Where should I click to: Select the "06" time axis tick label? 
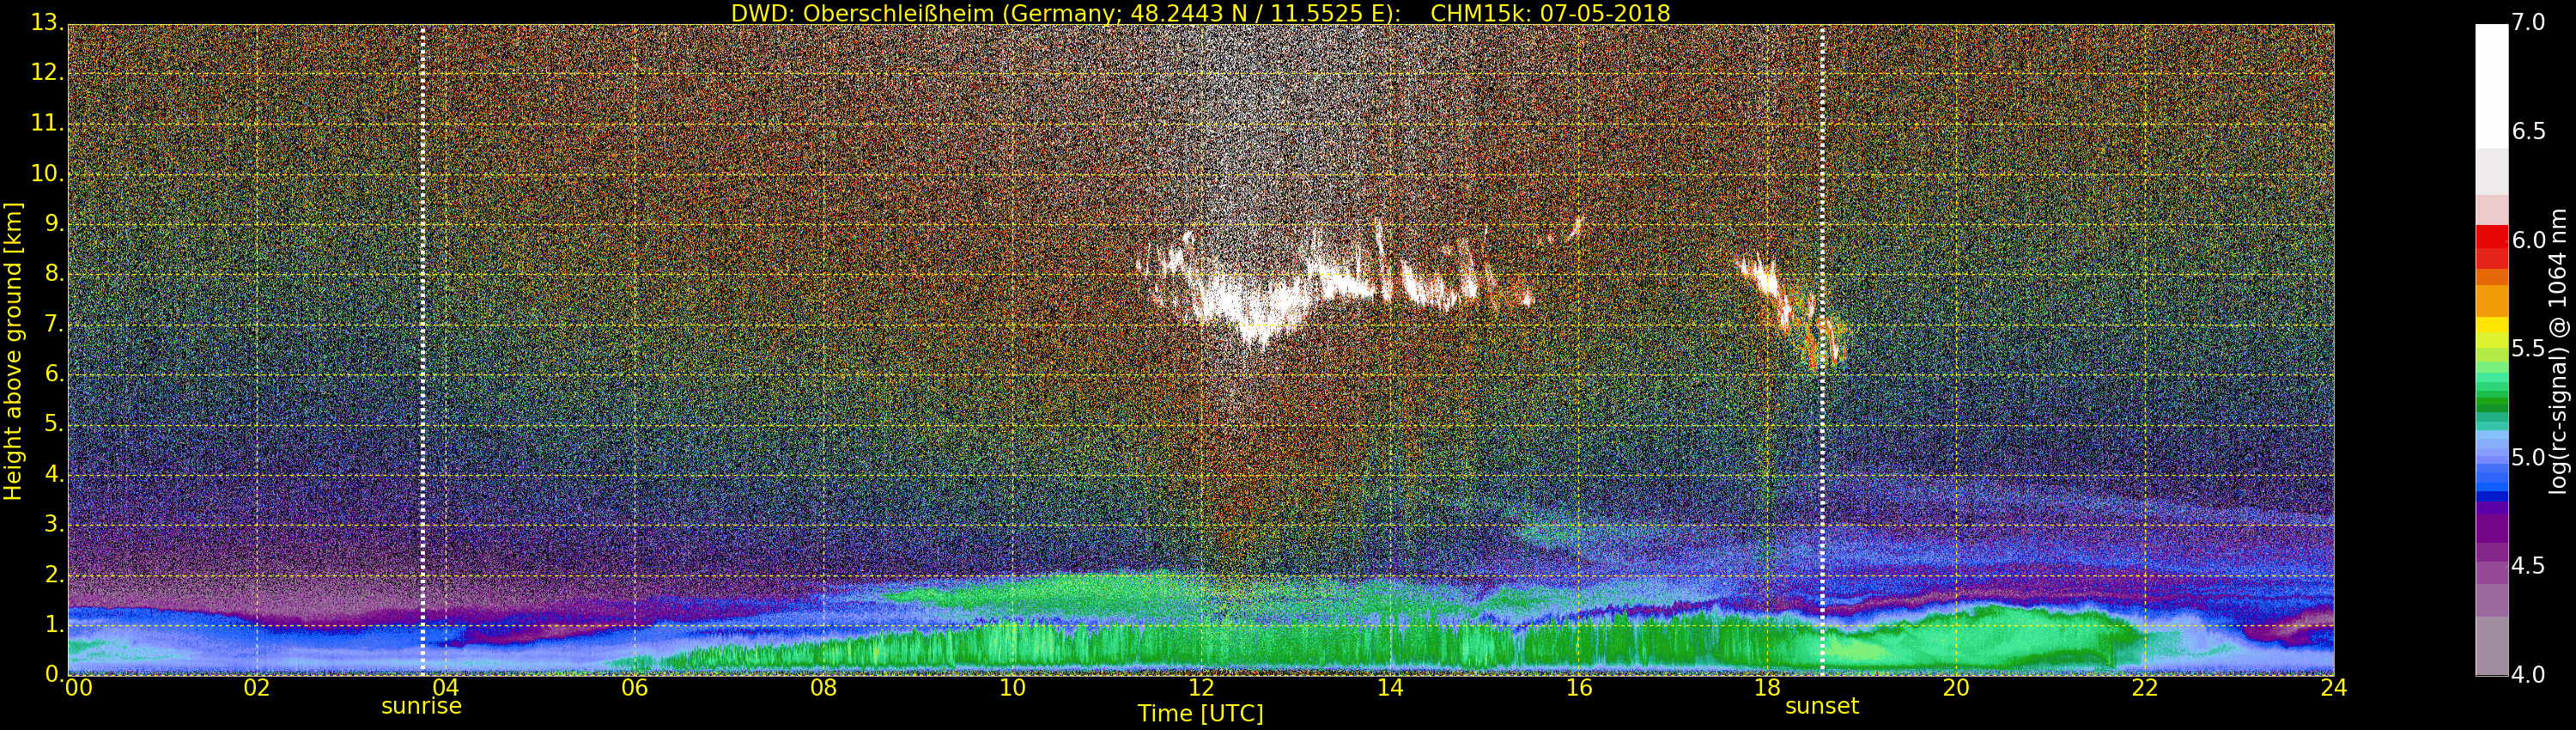[634, 687]
